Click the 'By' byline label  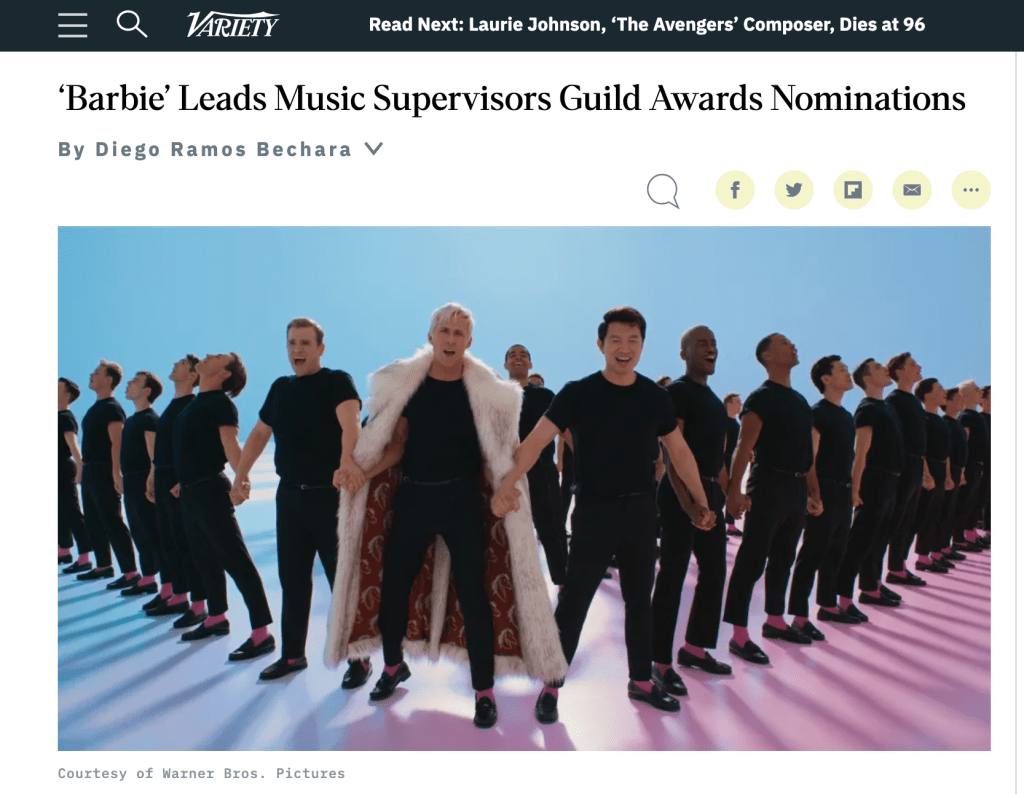(x=72, y=150)
